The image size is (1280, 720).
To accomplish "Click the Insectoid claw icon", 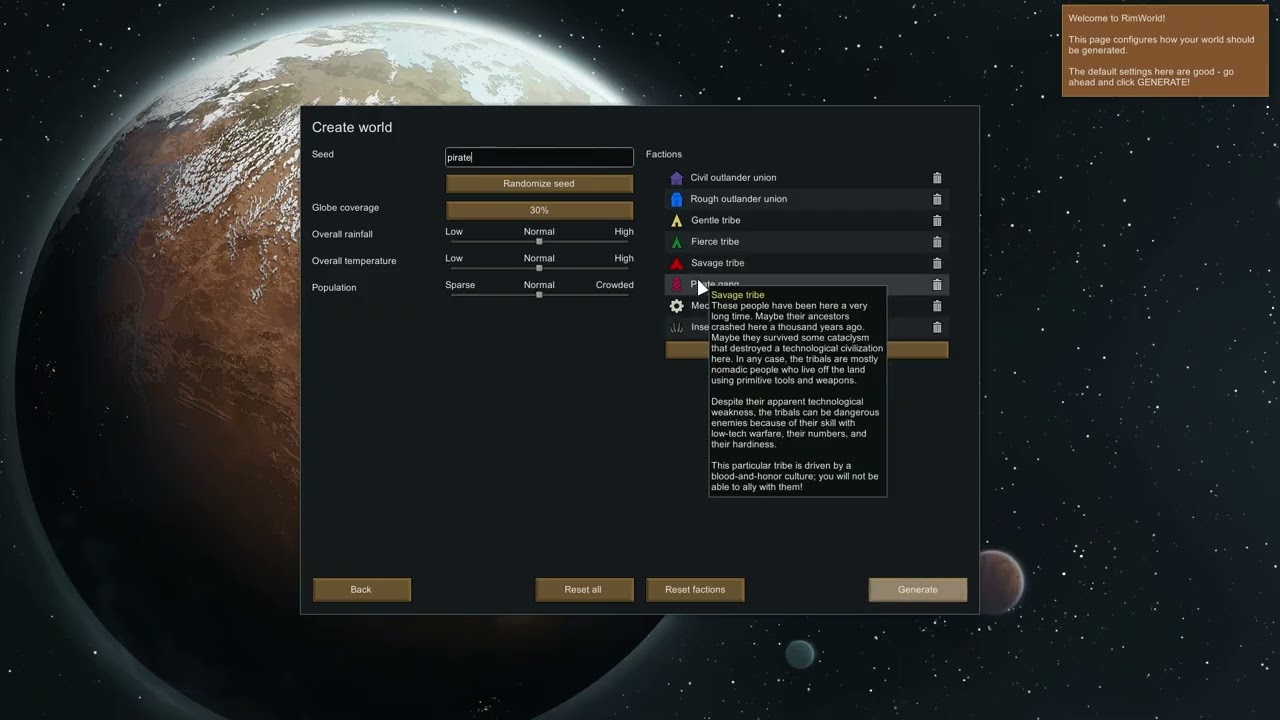I will [676, 327].
